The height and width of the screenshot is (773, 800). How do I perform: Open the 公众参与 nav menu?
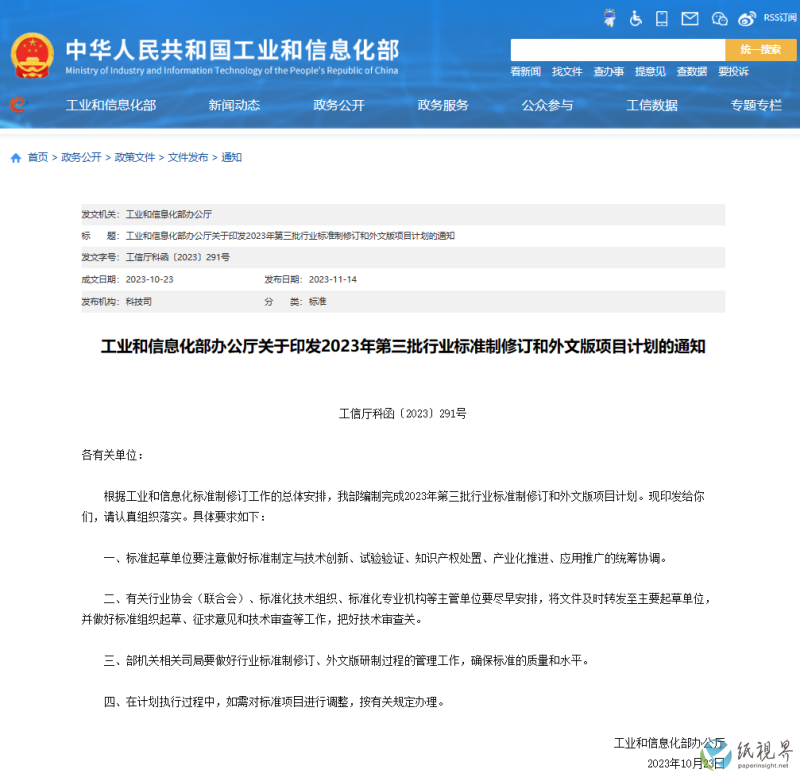pyautogui.click(x=547, y=105)
